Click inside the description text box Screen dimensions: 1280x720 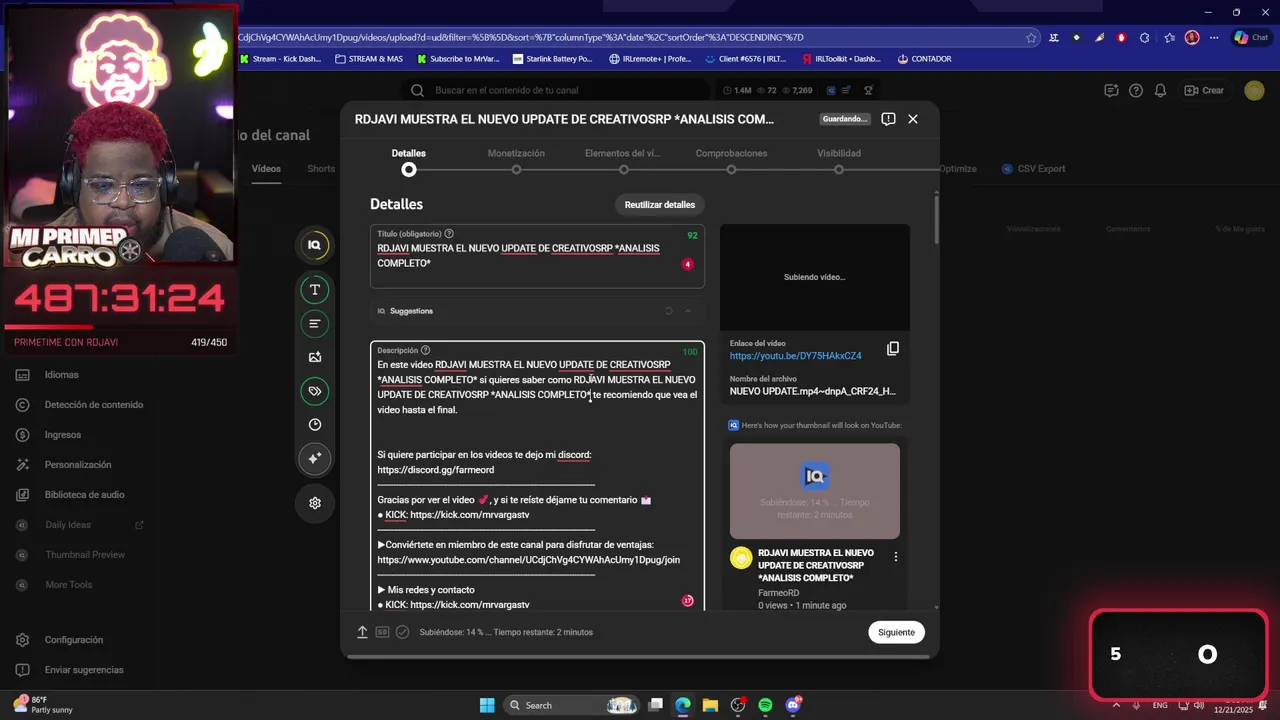click(x=537, y=476)
